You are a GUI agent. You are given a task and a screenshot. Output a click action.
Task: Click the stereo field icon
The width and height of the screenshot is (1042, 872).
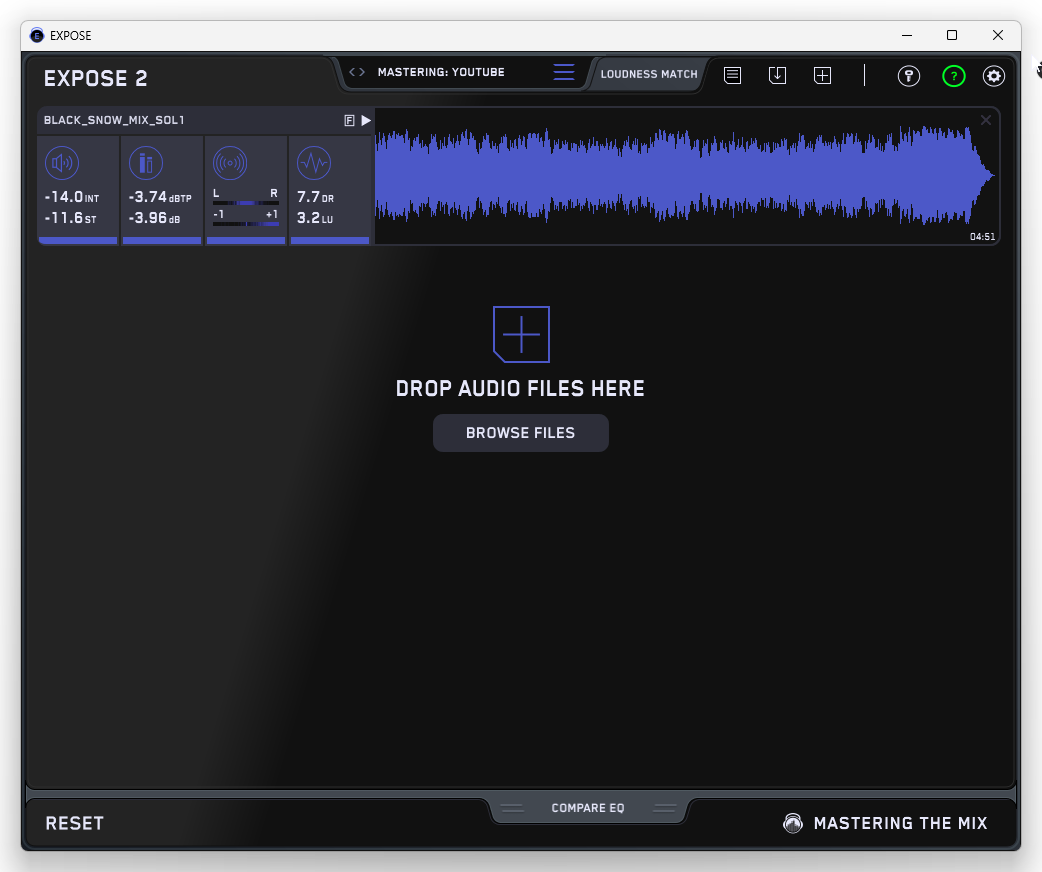coord(230,162)
